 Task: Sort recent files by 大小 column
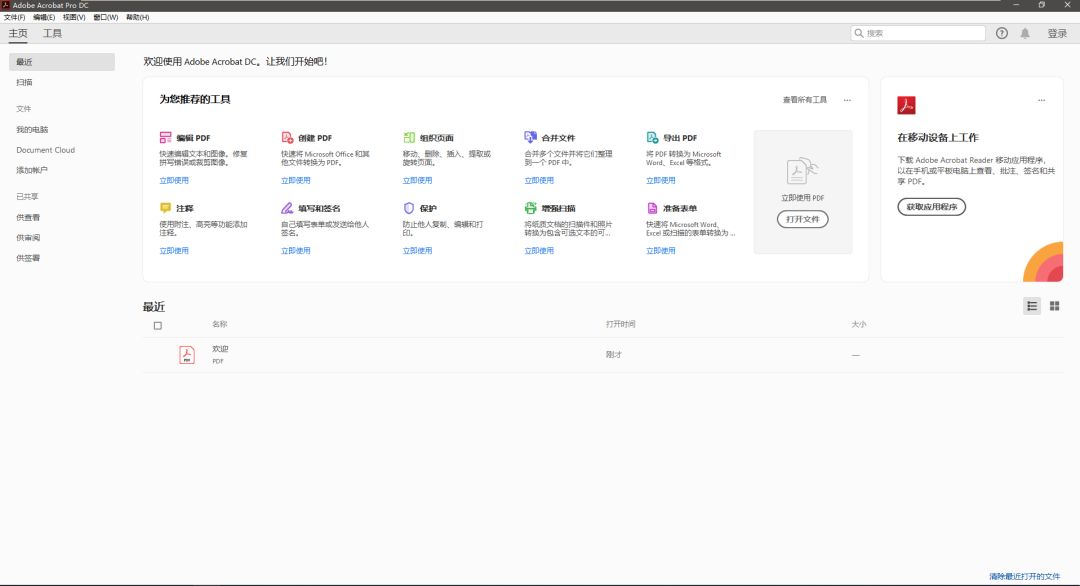[859, 324]
